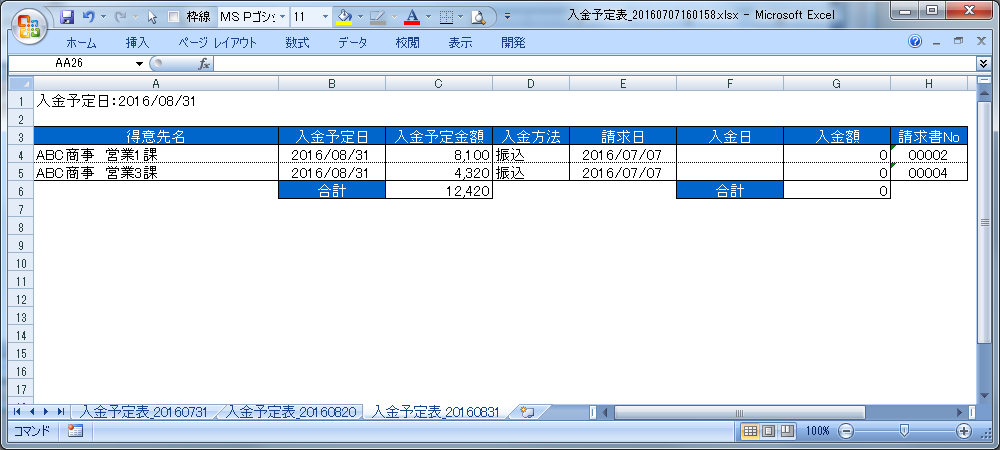The width and height of the screenshot is (1000, 450).
Task: Open Excel help question mark icon
Action: tap(914, 42)
